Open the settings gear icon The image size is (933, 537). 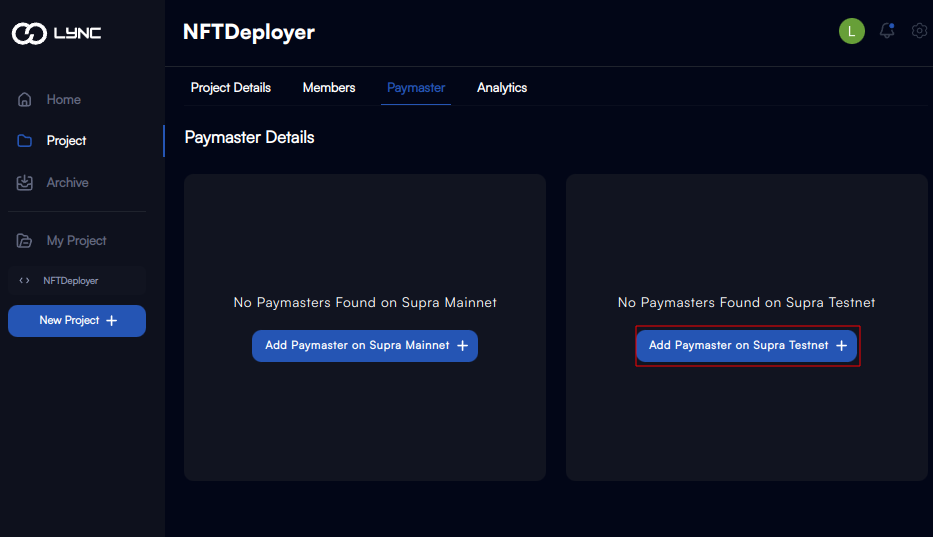tap(919, 30)
